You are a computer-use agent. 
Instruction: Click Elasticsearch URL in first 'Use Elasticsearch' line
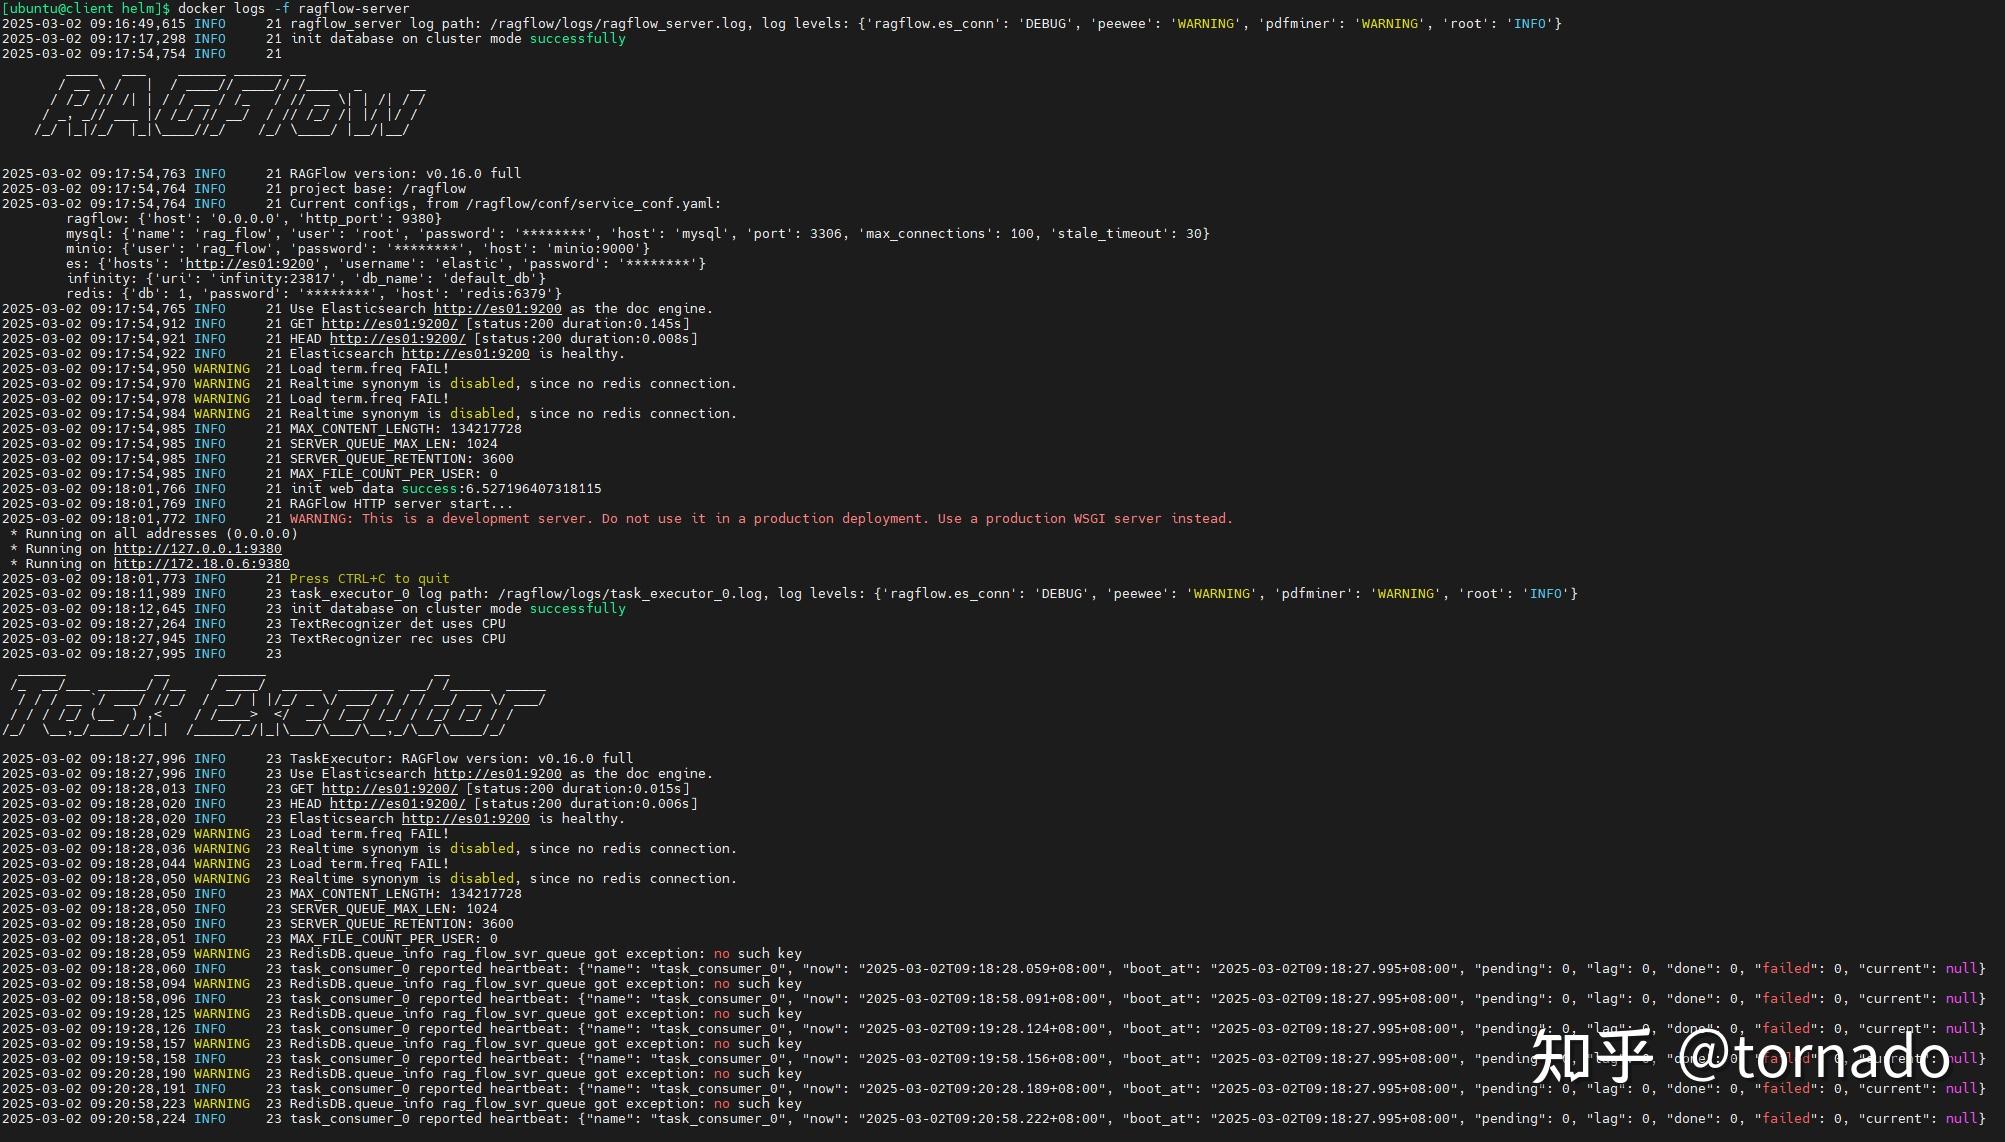click(x=497, y=309)
